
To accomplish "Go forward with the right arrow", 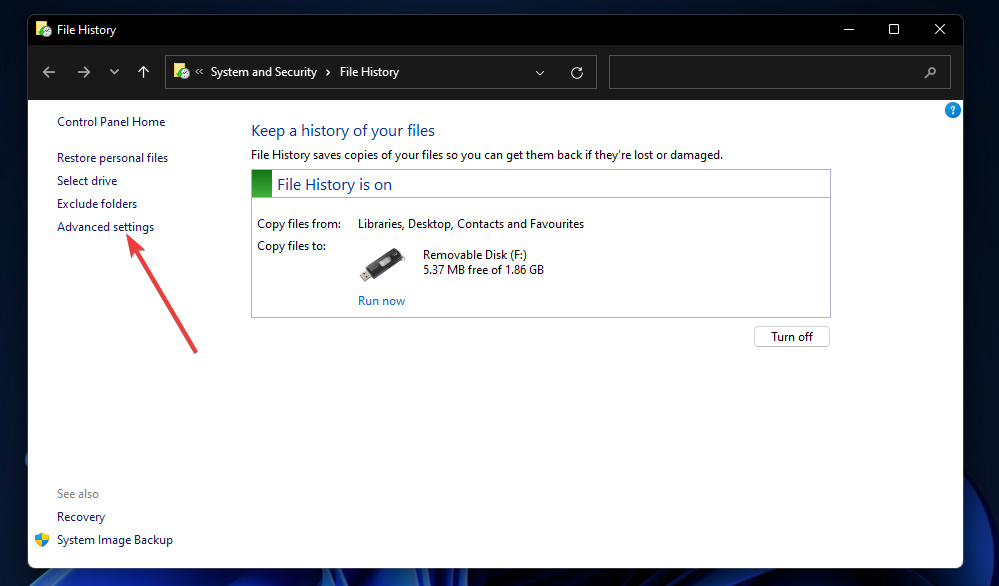I will [x=83, y=72].
